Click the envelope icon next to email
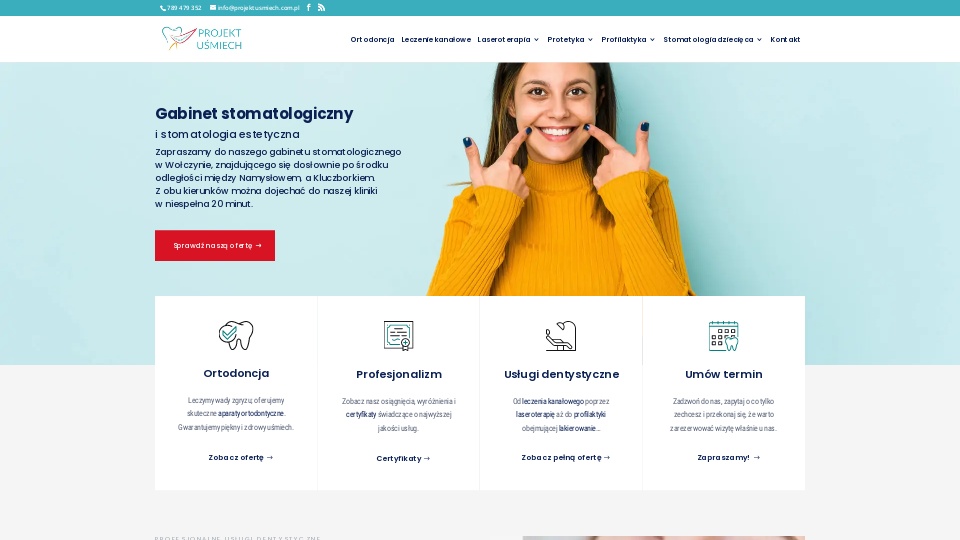This screenshot has height=540, width=960. pyautogui.click(x=212, y=7)
